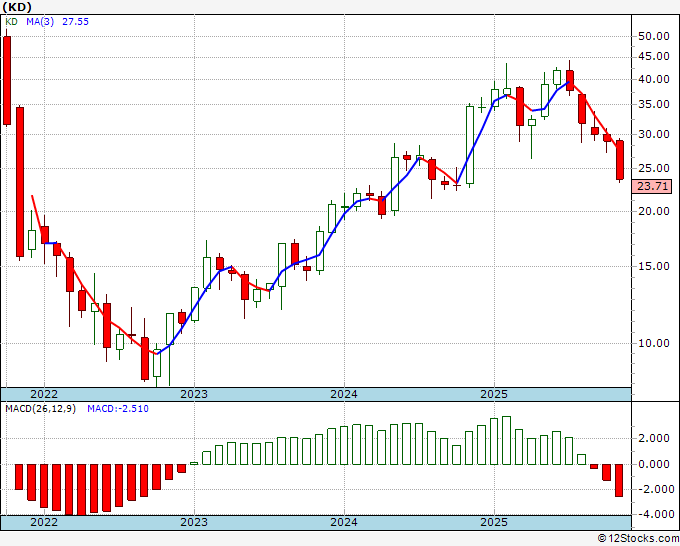Screen dimensions: 680x546
Task: Click 2023 on the price chart timeline
Action: pyautogui.click(x=194, y=394)
